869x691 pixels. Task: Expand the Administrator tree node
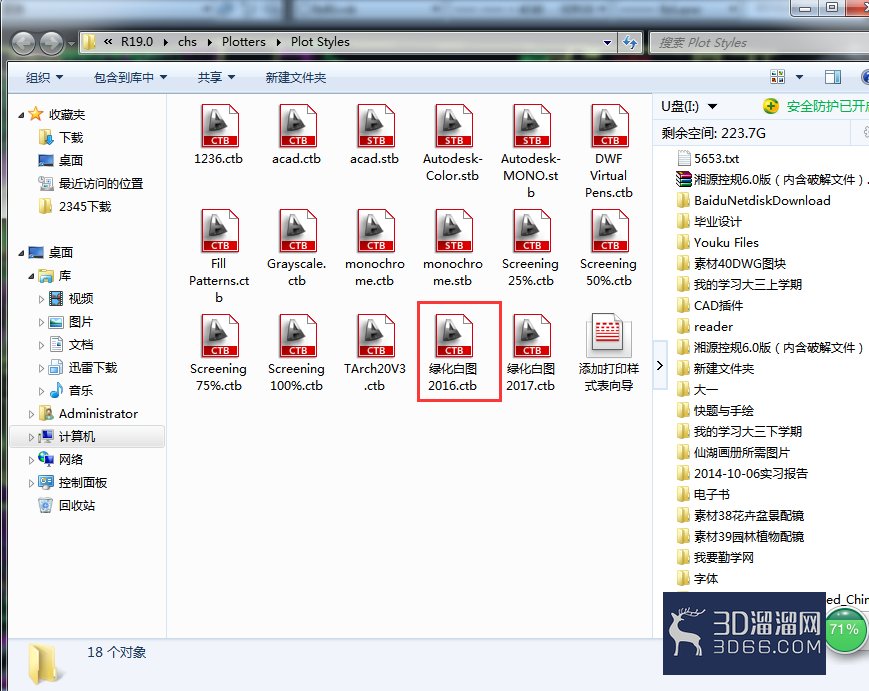(31, 414)
